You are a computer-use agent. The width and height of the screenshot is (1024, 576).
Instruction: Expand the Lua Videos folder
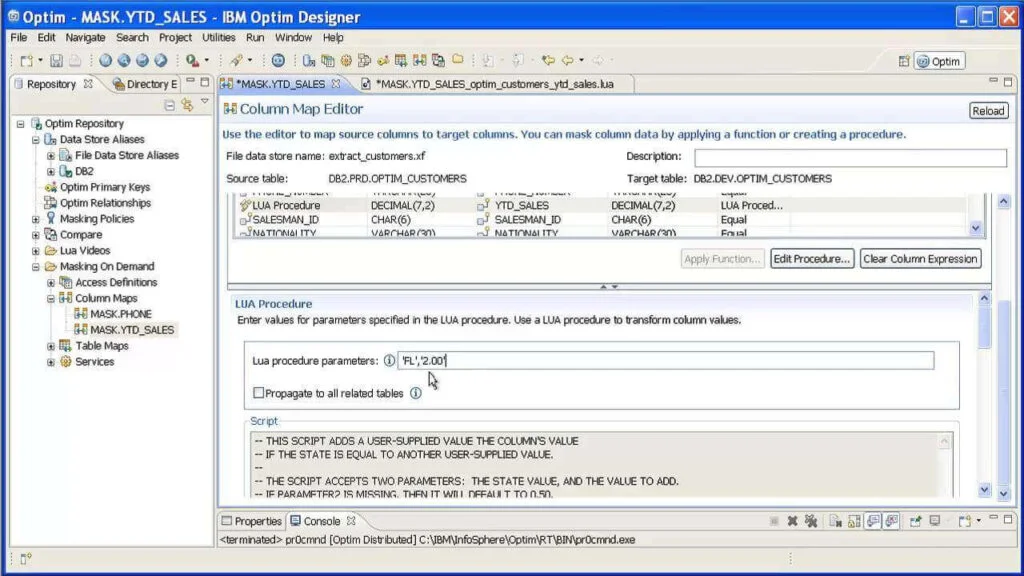tap(36, 251)
